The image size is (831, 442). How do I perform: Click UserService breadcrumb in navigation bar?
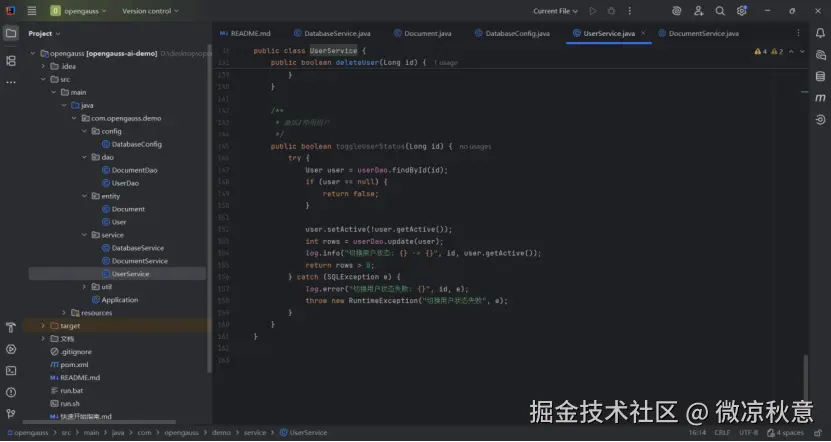tap(304, 433)
